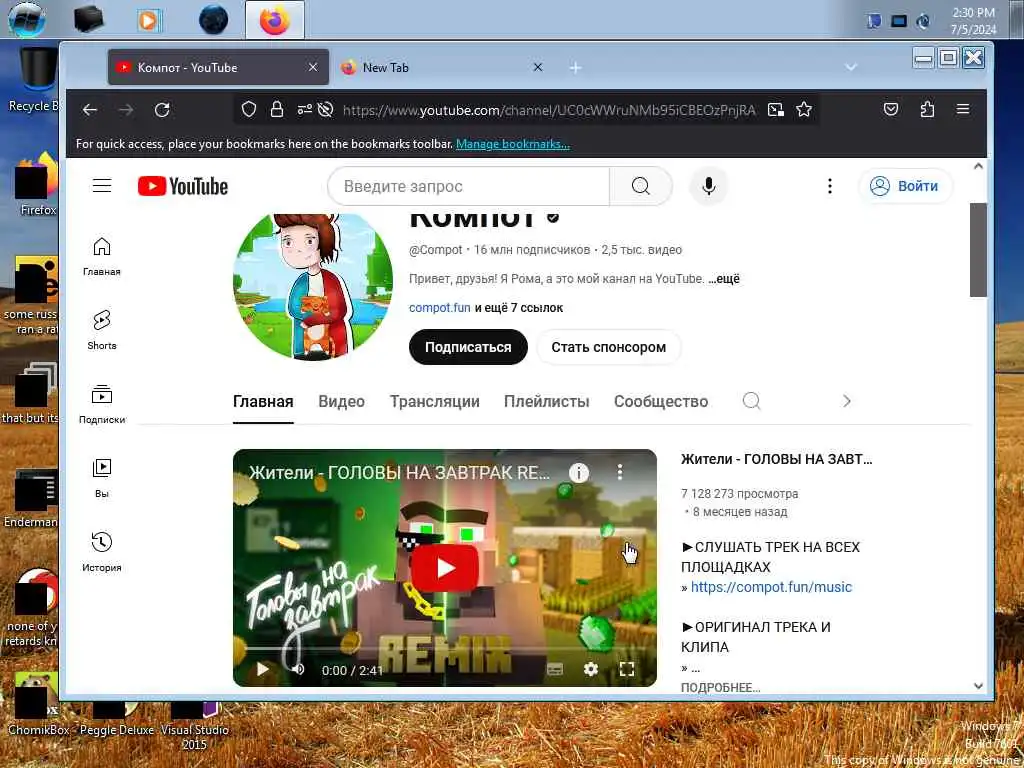
Task: Select the Трансляции channel tab
Action: pos(435,401)
